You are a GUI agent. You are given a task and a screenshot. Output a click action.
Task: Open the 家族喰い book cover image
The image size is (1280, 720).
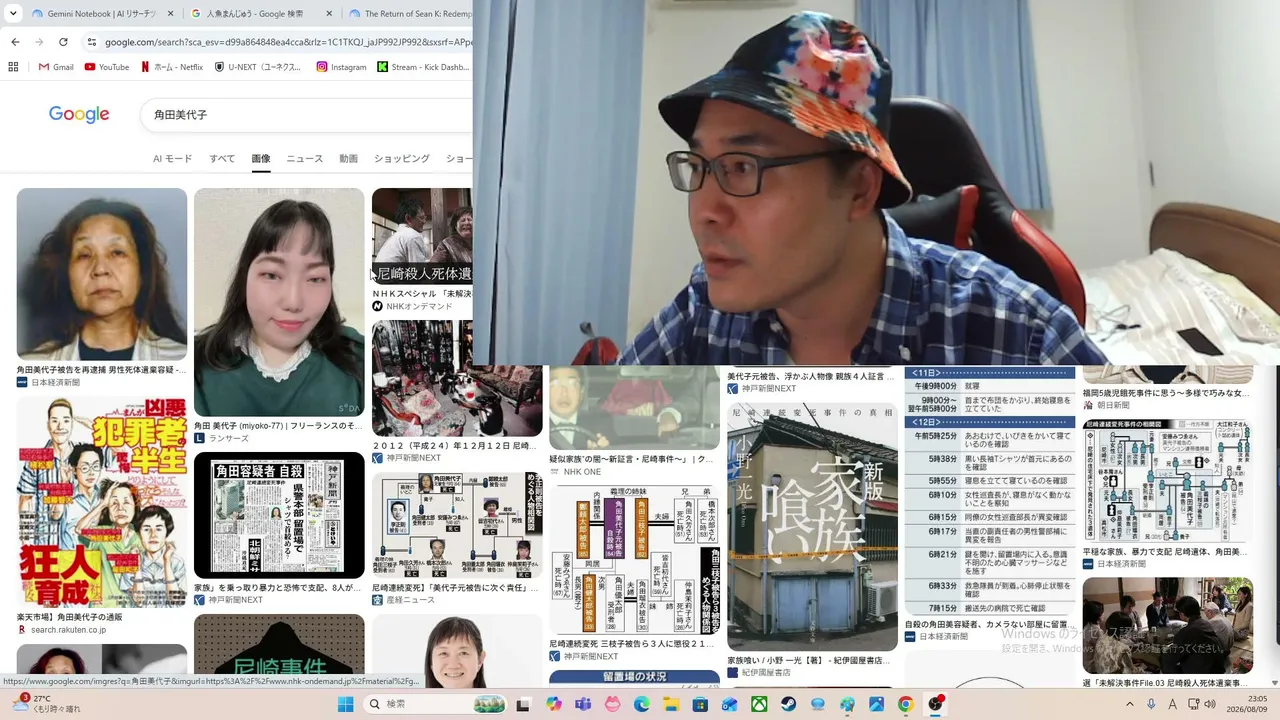(x=812, y=526)
